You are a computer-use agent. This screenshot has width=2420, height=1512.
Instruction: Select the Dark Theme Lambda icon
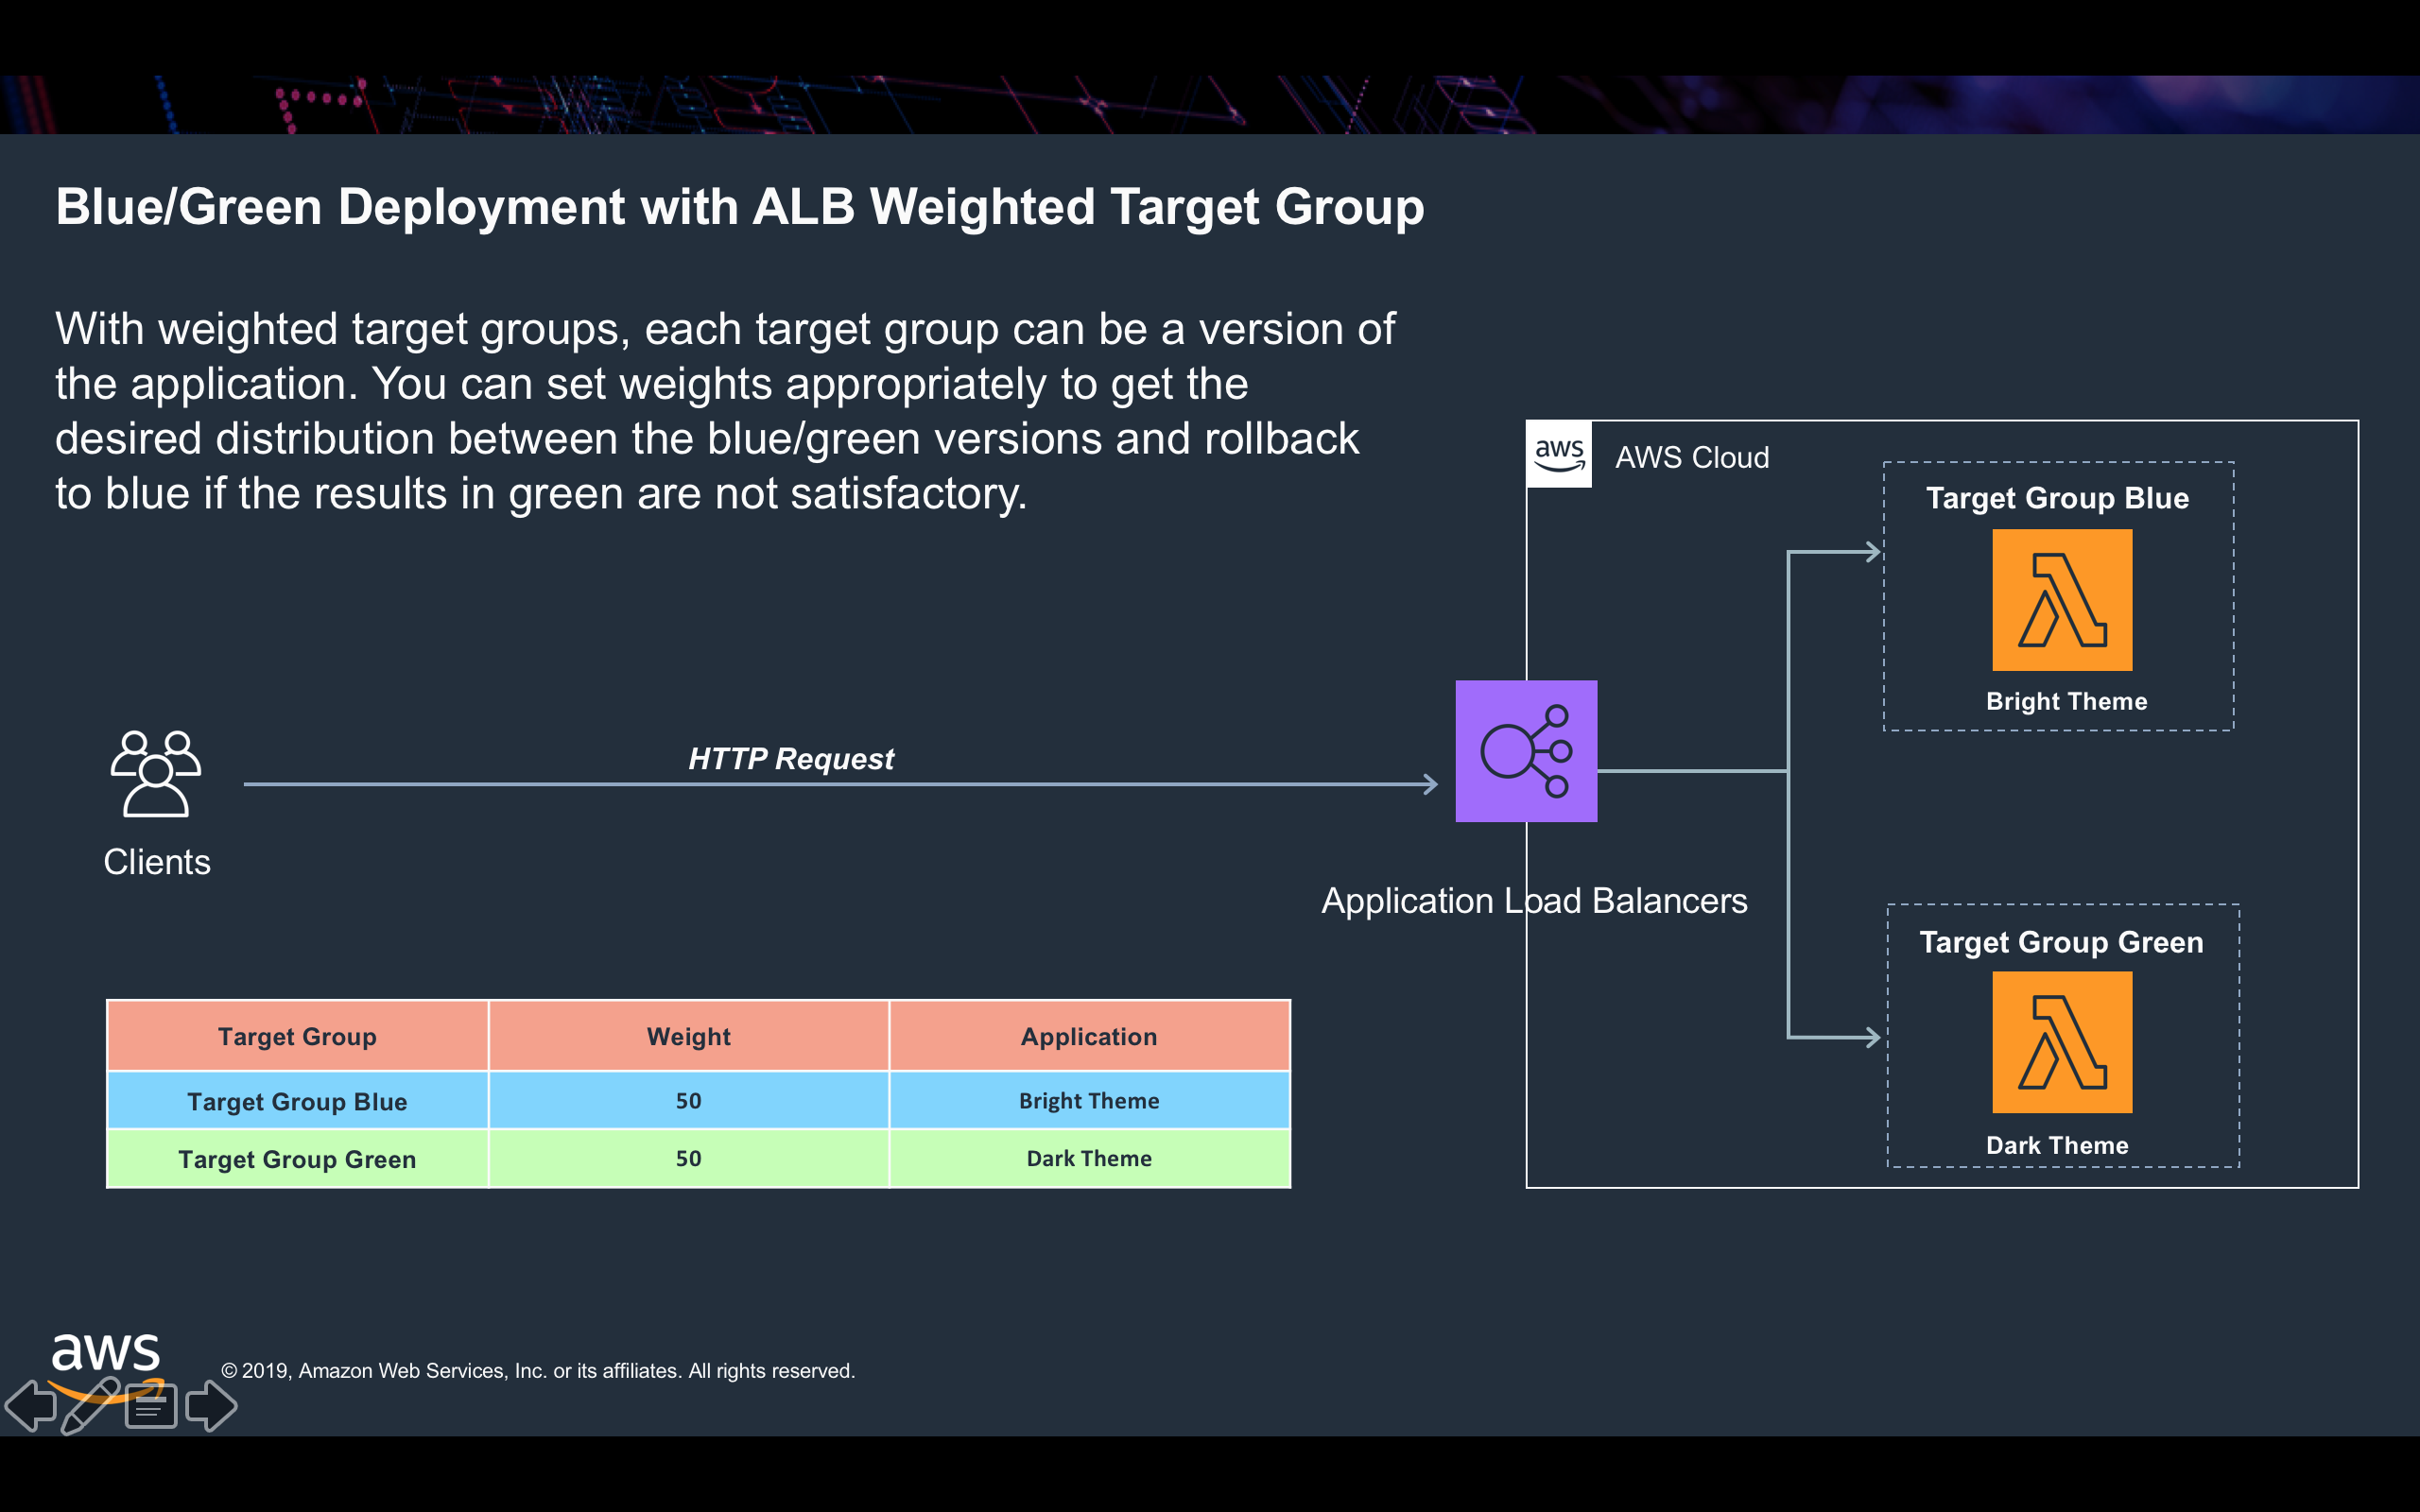tap(2061, 1042)
